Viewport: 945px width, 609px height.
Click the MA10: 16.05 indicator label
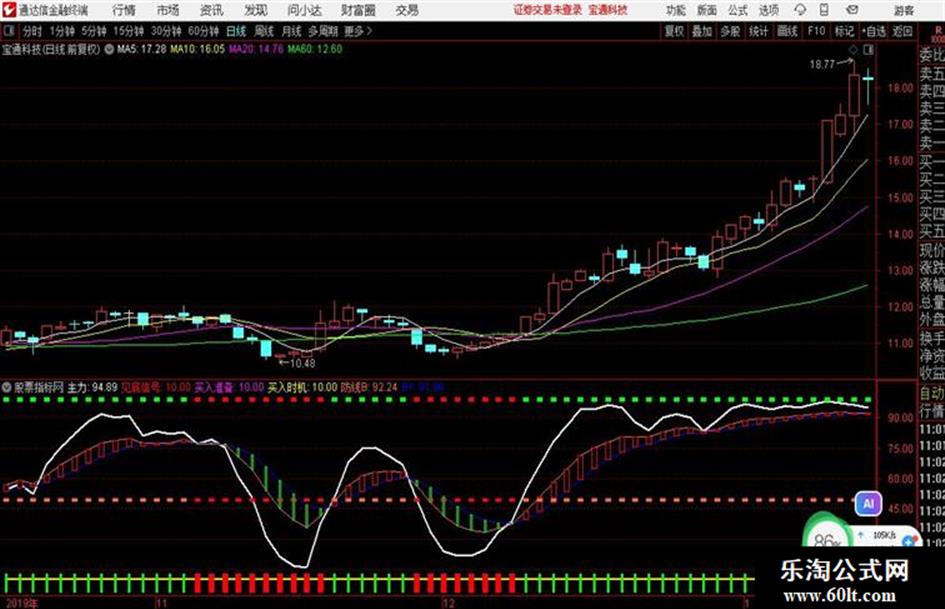click(x=197, y=49)
